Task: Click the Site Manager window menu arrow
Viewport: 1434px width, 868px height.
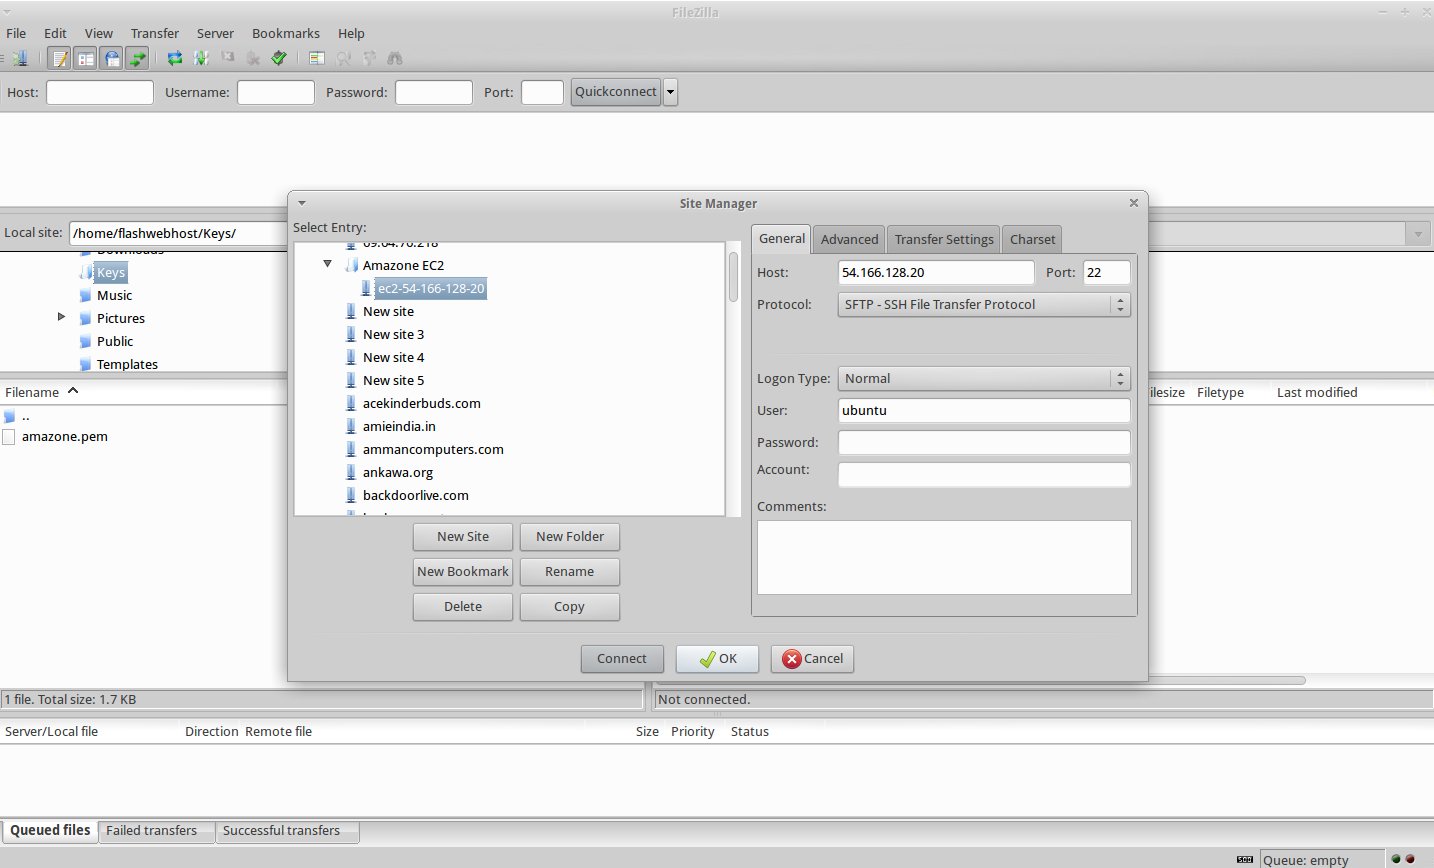Action: tap(302, 203)
